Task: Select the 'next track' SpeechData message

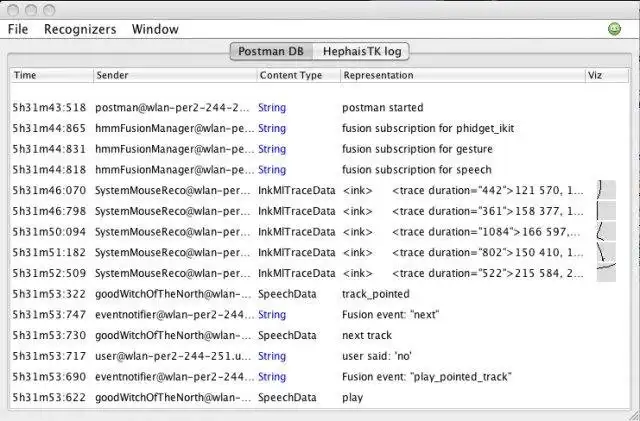Action: pos(320,335)
